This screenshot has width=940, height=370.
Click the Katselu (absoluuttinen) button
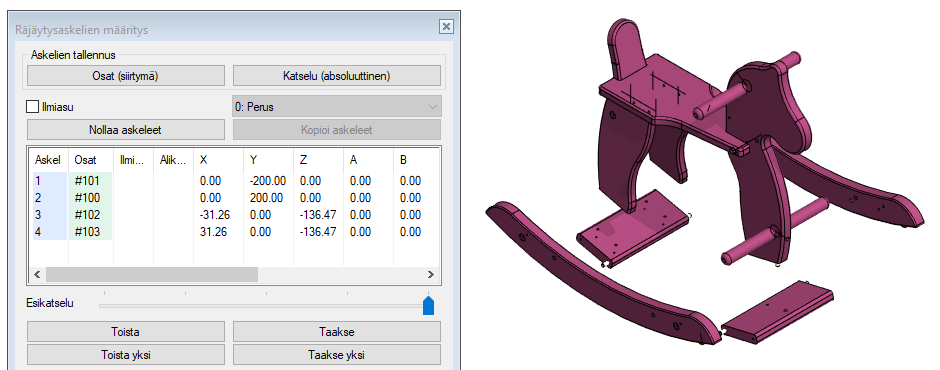click(x=336, y=76)
